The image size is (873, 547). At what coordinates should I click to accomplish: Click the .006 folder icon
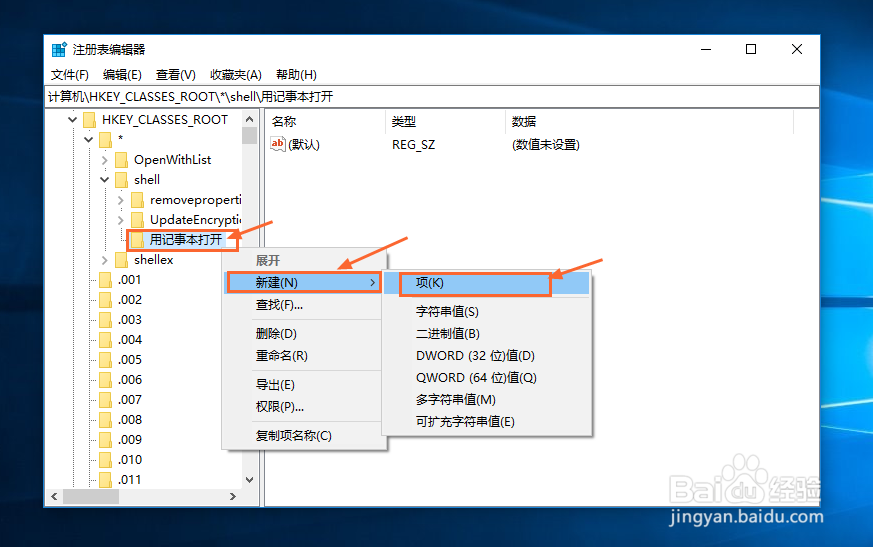point(105,380)
